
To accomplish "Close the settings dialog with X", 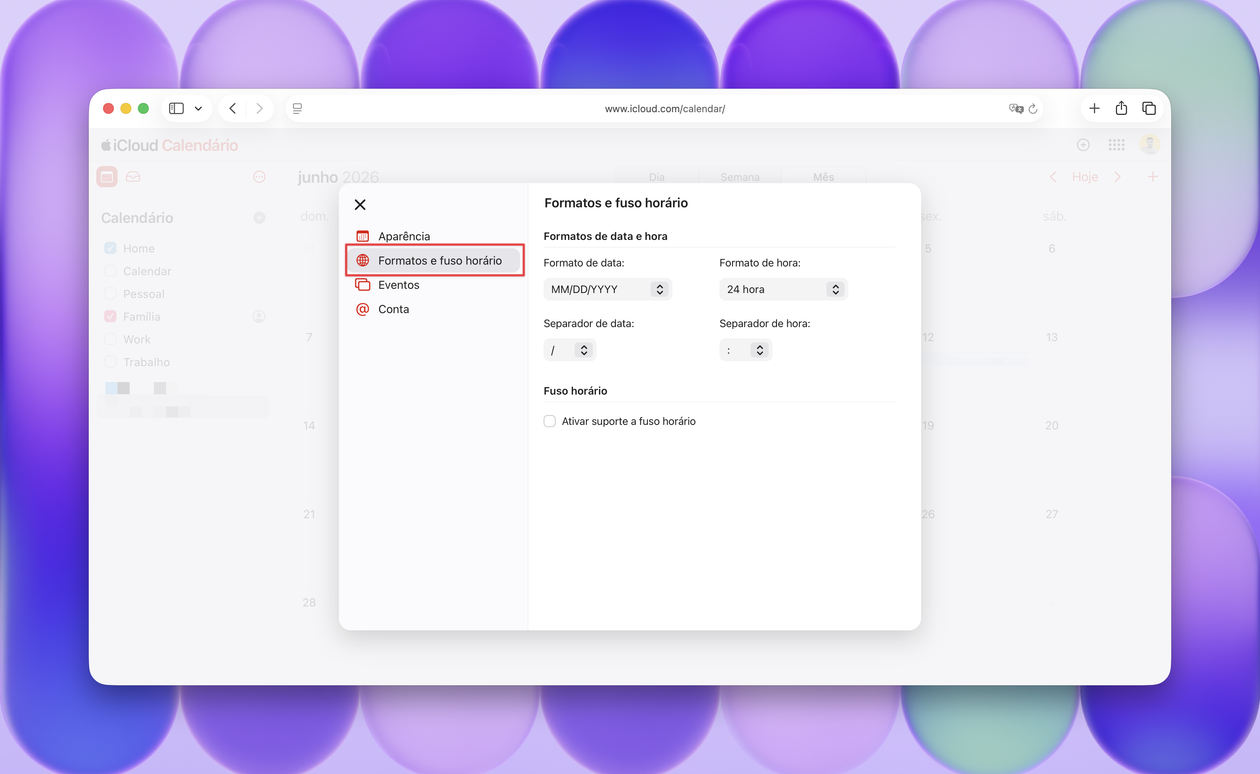I will (x=360, y=205).
